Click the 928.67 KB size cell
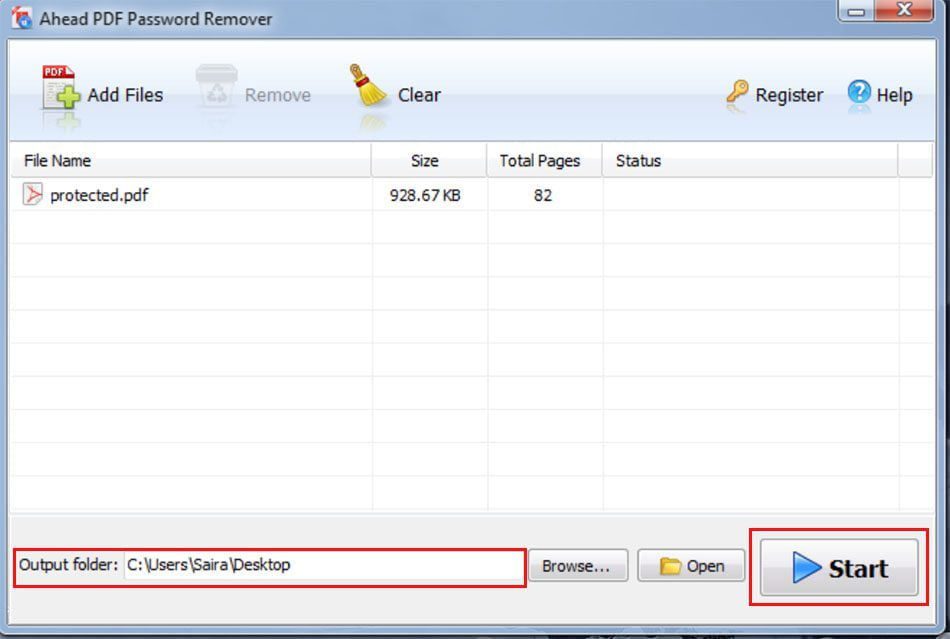This screenshot has width=950, height=639. click(x=425, y=195)
